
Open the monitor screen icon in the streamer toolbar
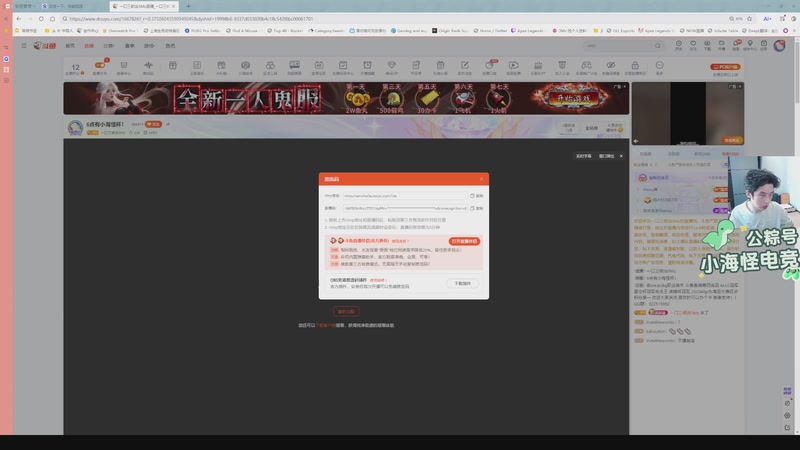[x=294, y=65]
